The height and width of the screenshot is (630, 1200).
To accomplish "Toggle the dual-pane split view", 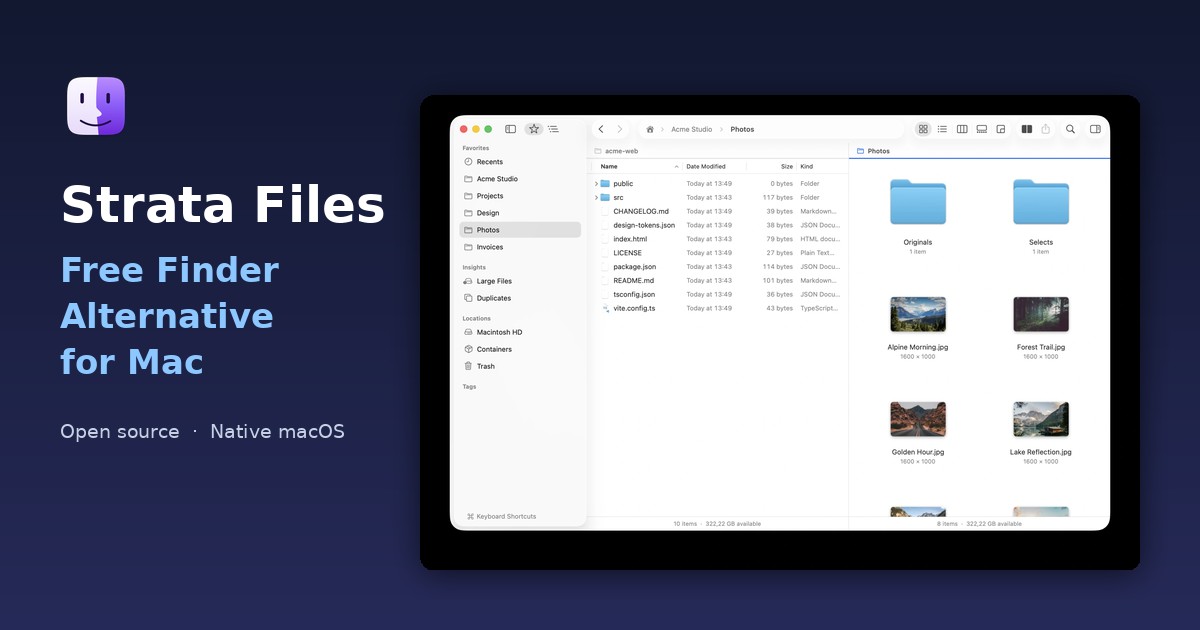I will [1027, 129].
